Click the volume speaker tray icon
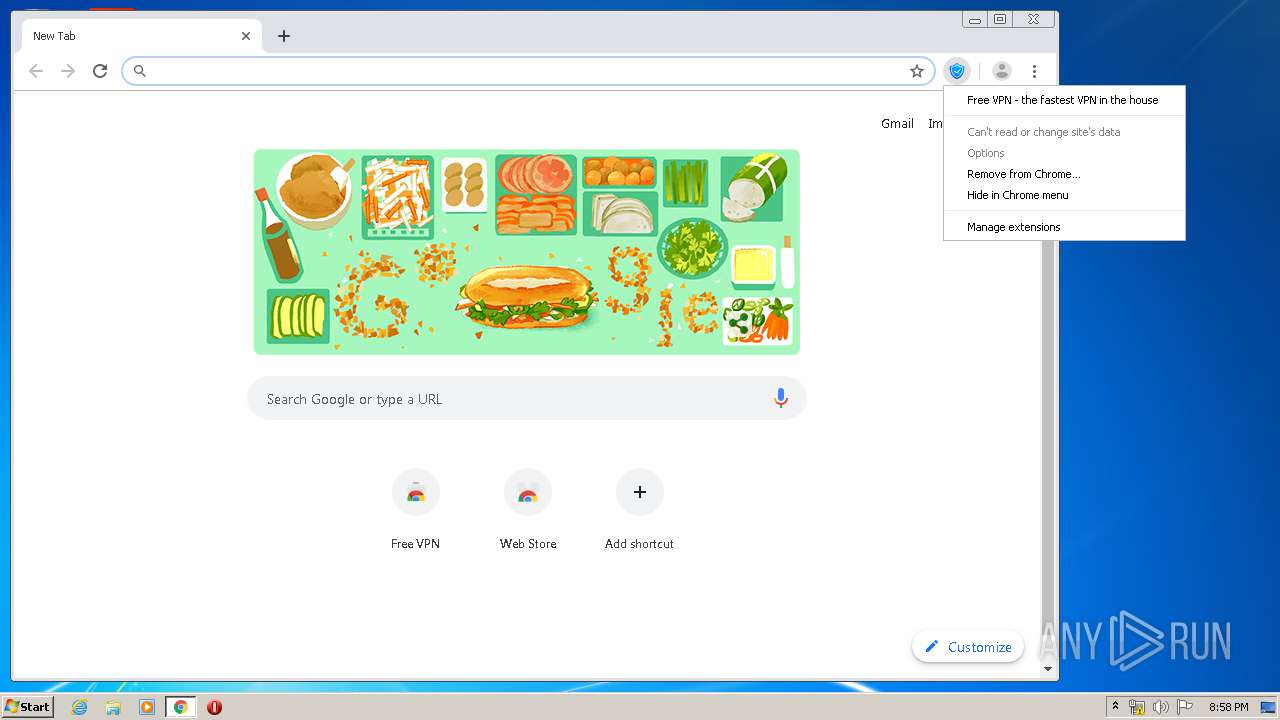This screenshot has width=1280, height=720. coord(1160,707)
